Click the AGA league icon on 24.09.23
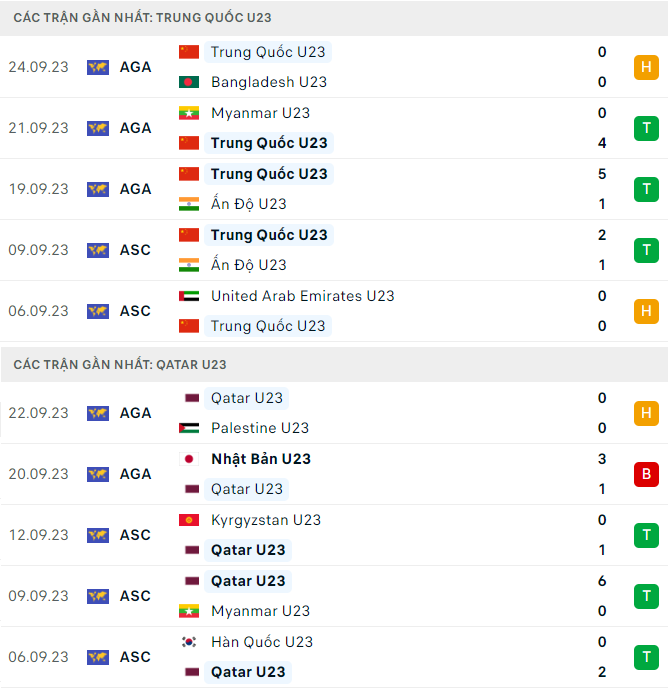Screen dimensions: 671x696 click(x=98, y=67)
